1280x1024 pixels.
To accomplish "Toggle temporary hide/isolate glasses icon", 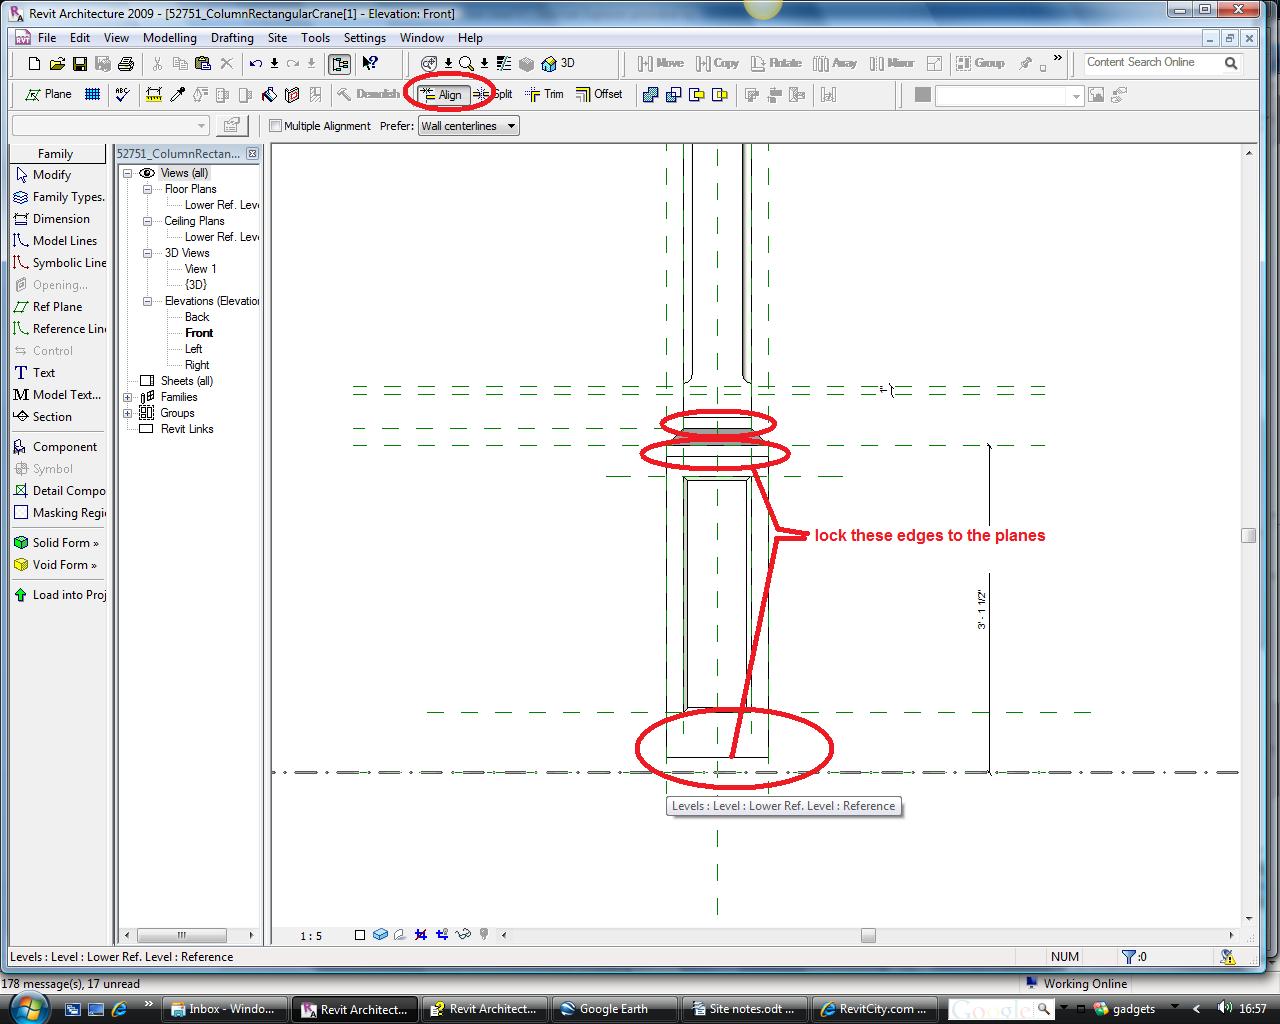I will coord(462,935).
